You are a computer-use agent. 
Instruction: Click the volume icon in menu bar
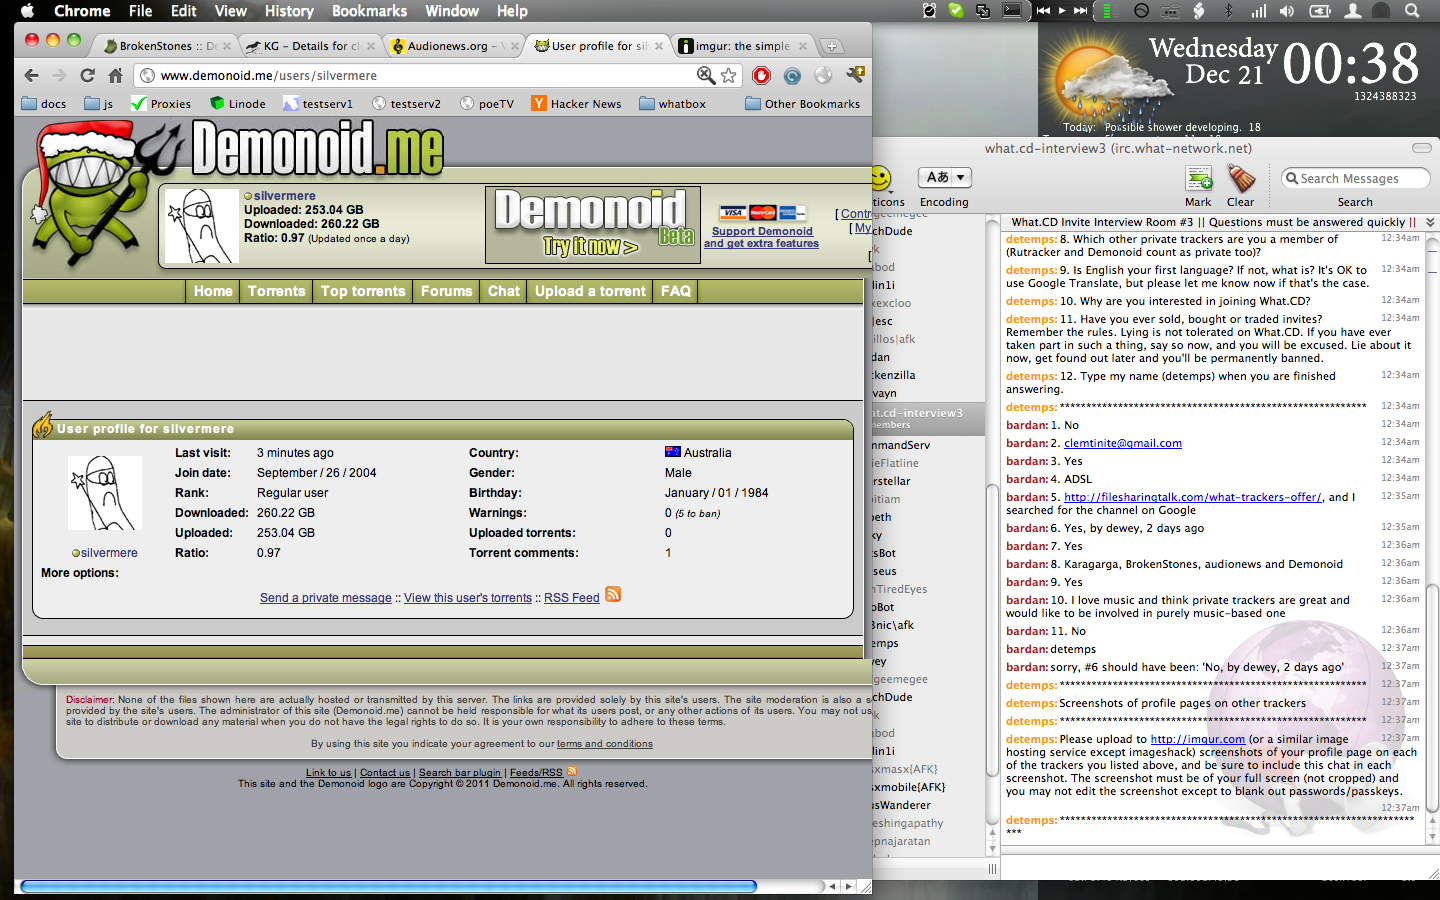coord(1287,11)
